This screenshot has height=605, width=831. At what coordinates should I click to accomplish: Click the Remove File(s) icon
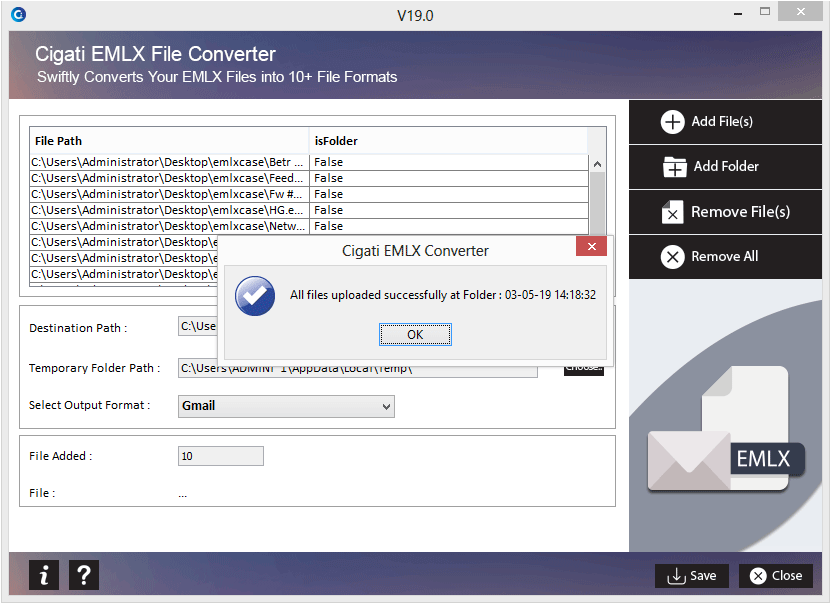pos(672,212)
